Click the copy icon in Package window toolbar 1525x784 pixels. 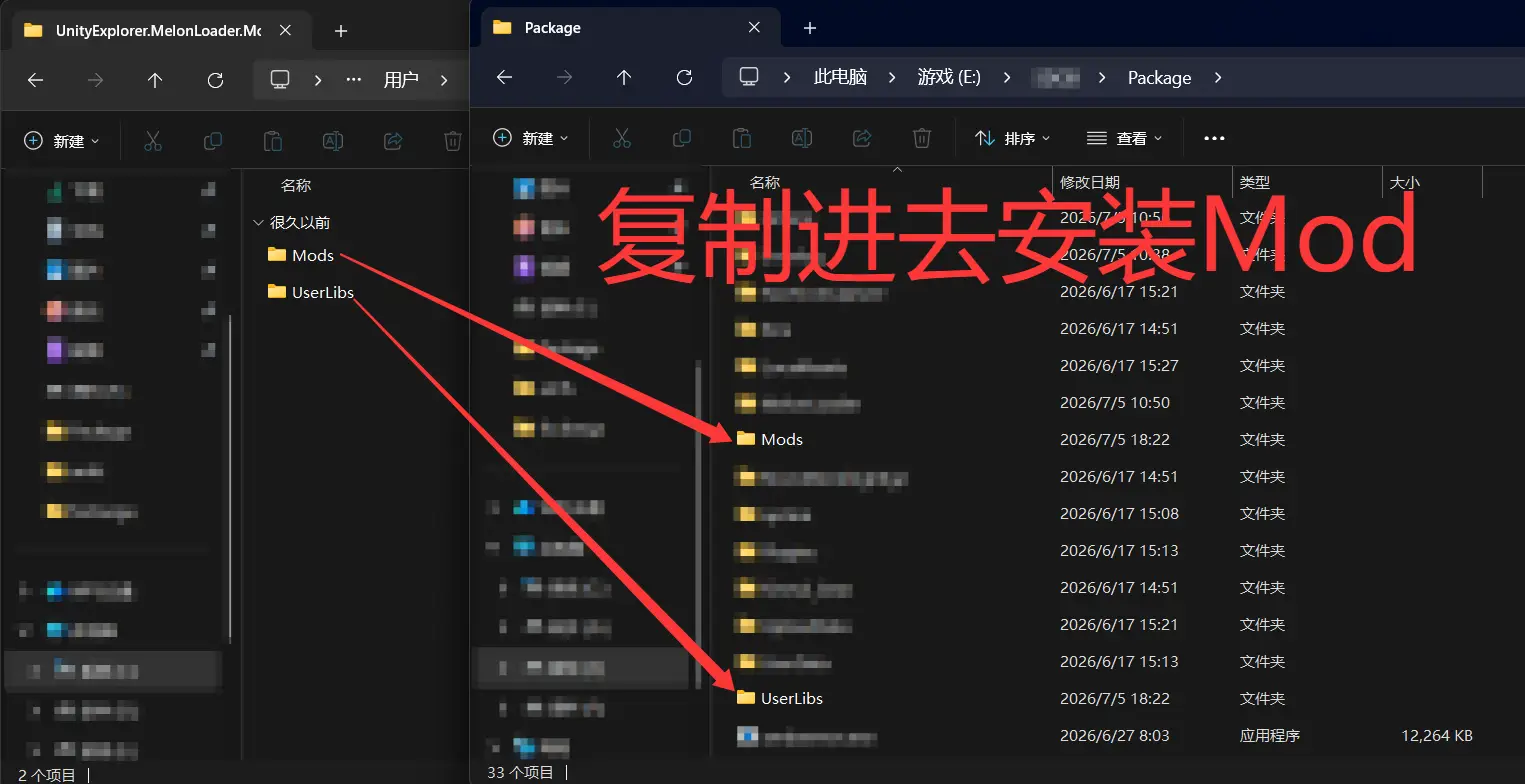coord(682,138)
